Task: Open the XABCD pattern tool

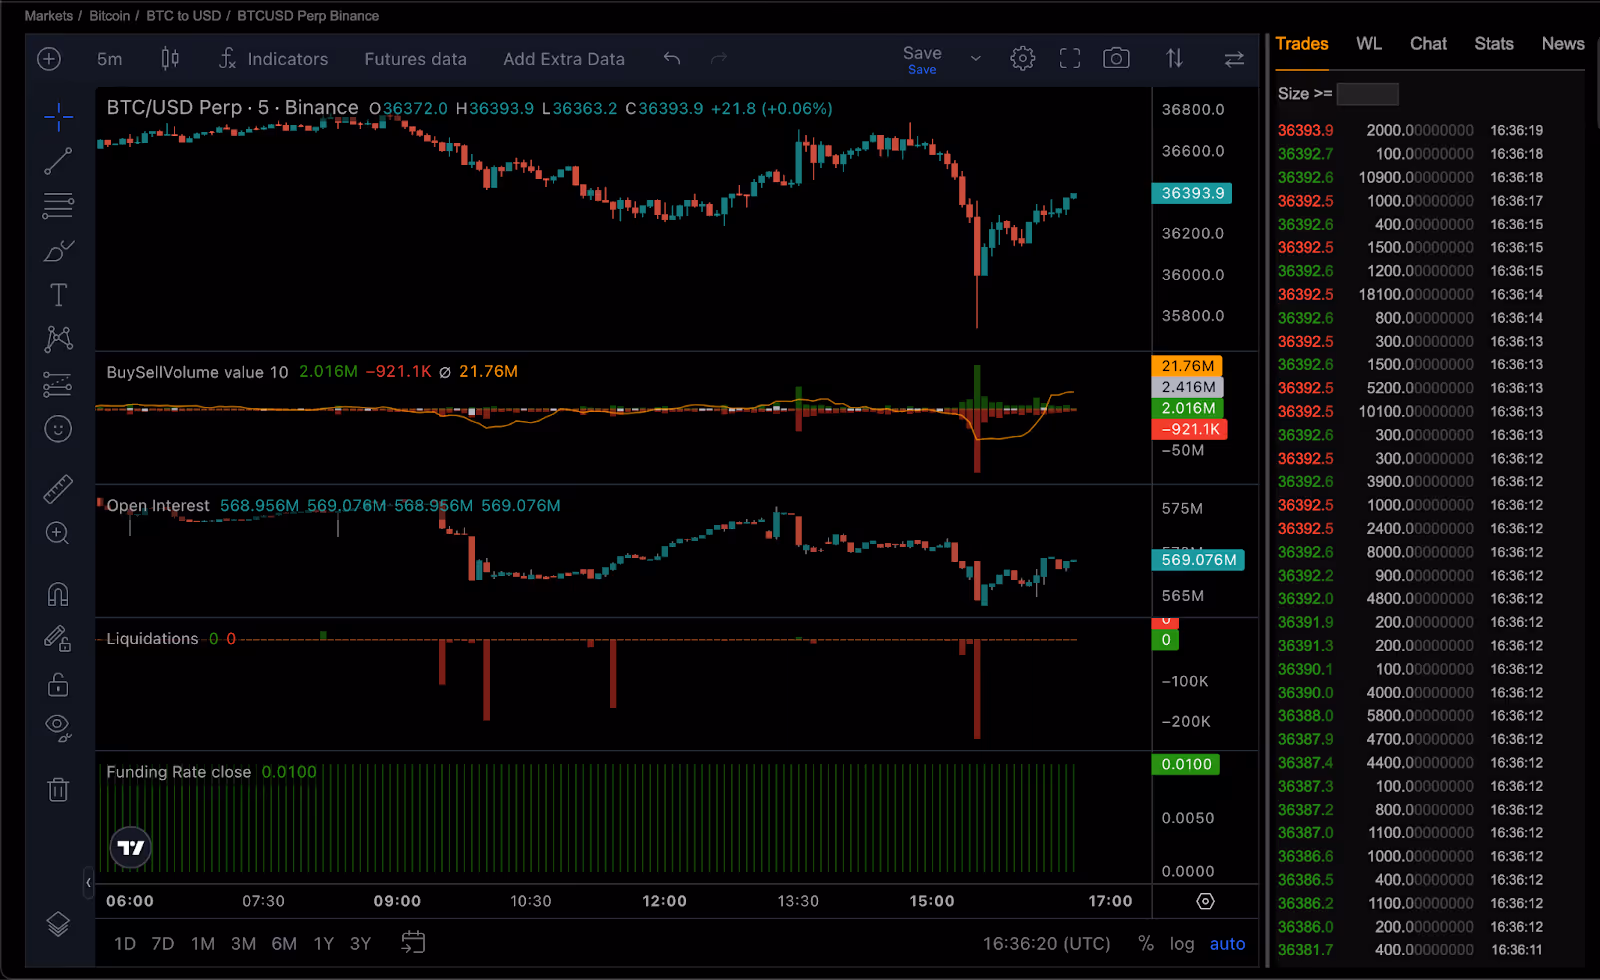Action: click(x=58, y=338)
